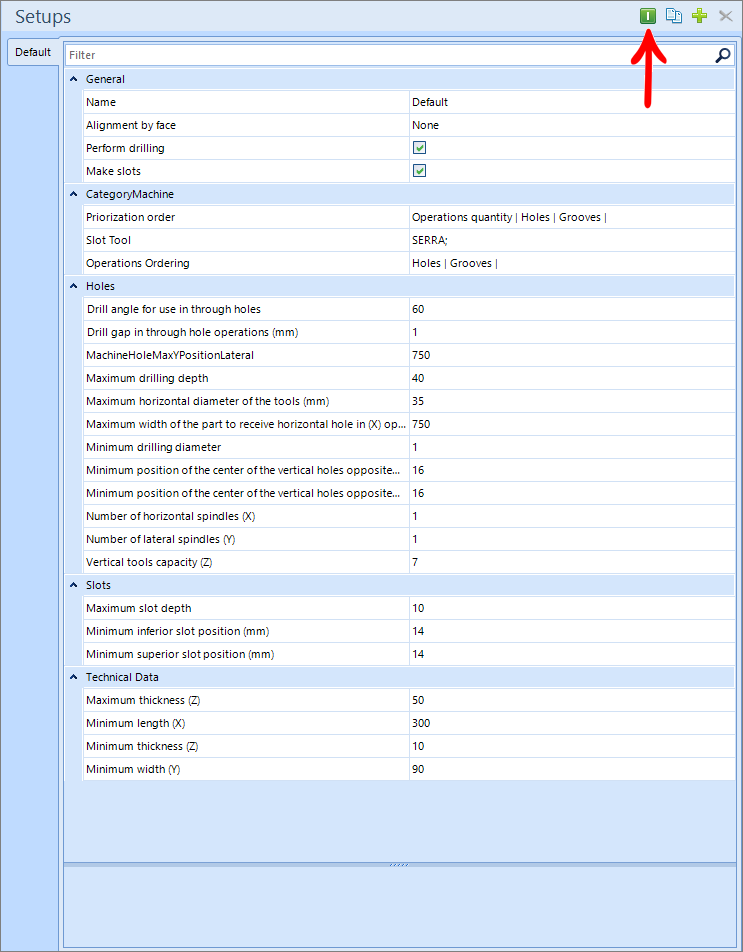743x952 pixels.
Task: Edit Slot Tool value SERRA;
Action: 572,240
